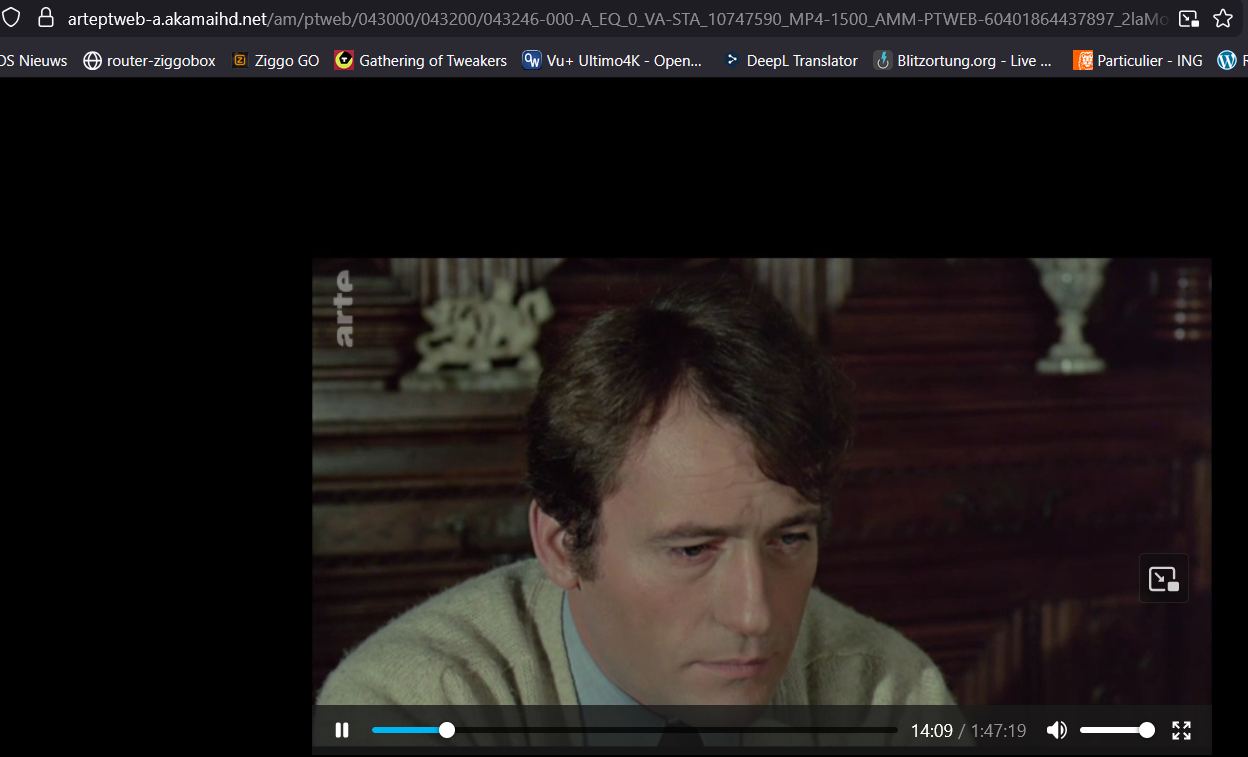The width and height of the screenshot is (1248, 757).
Task: Open the video in fullscreen mode
Action: (1181, 731)
